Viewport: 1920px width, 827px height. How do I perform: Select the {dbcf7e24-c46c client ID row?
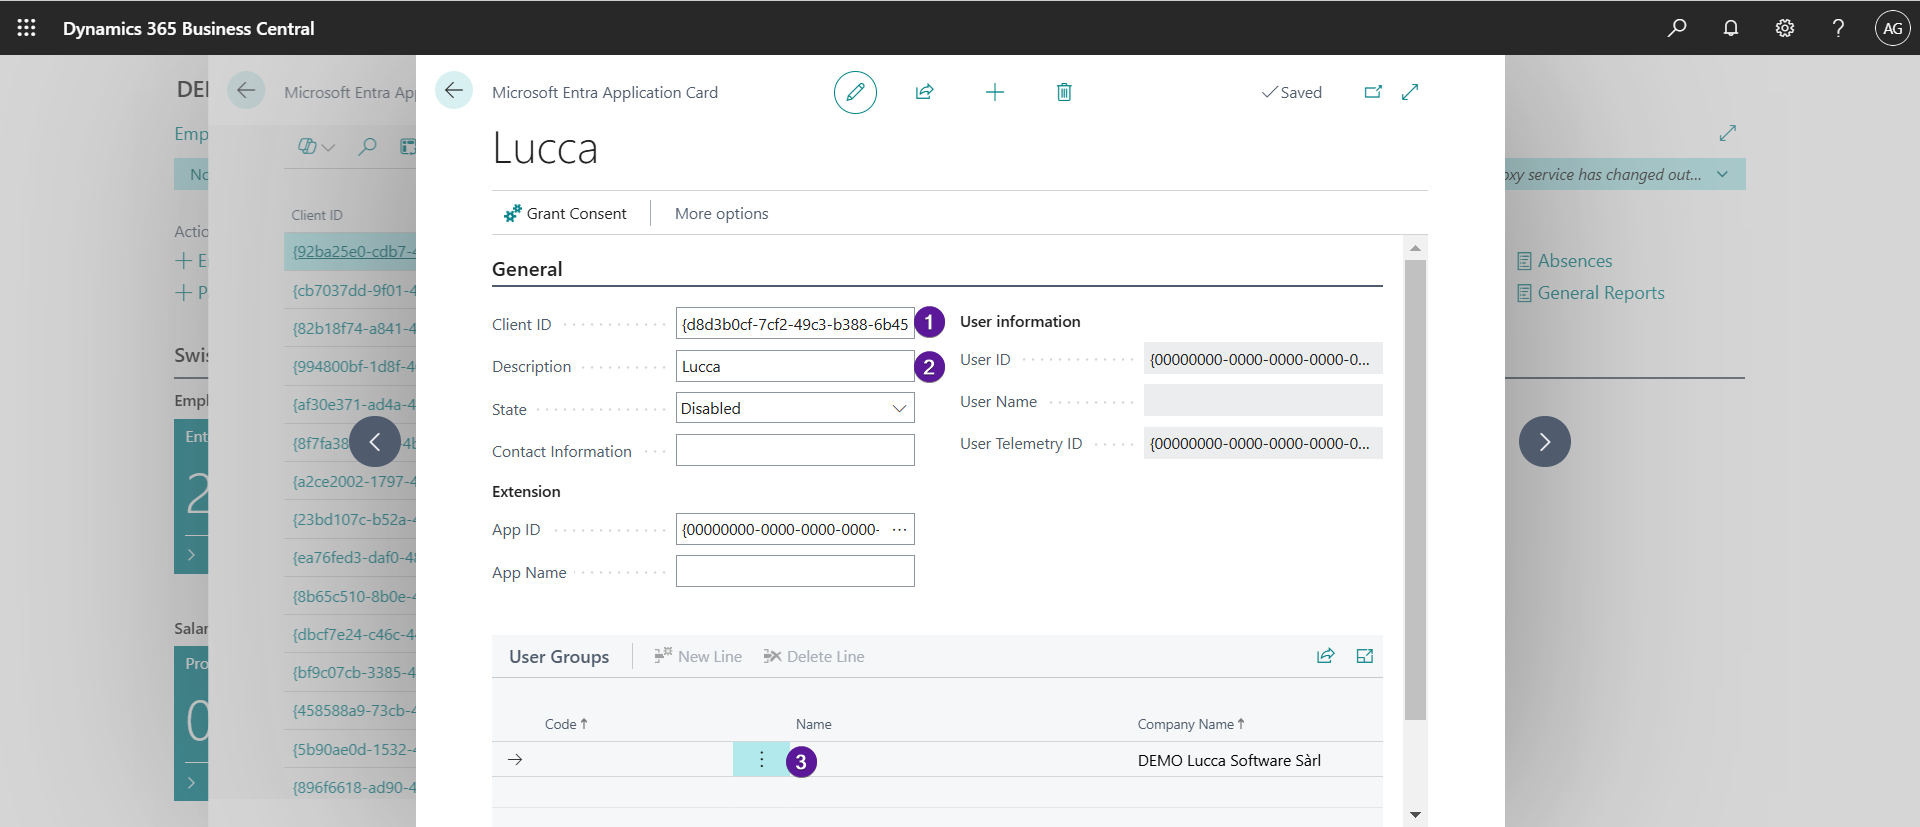pyautogui.click(x=350, y=634)
